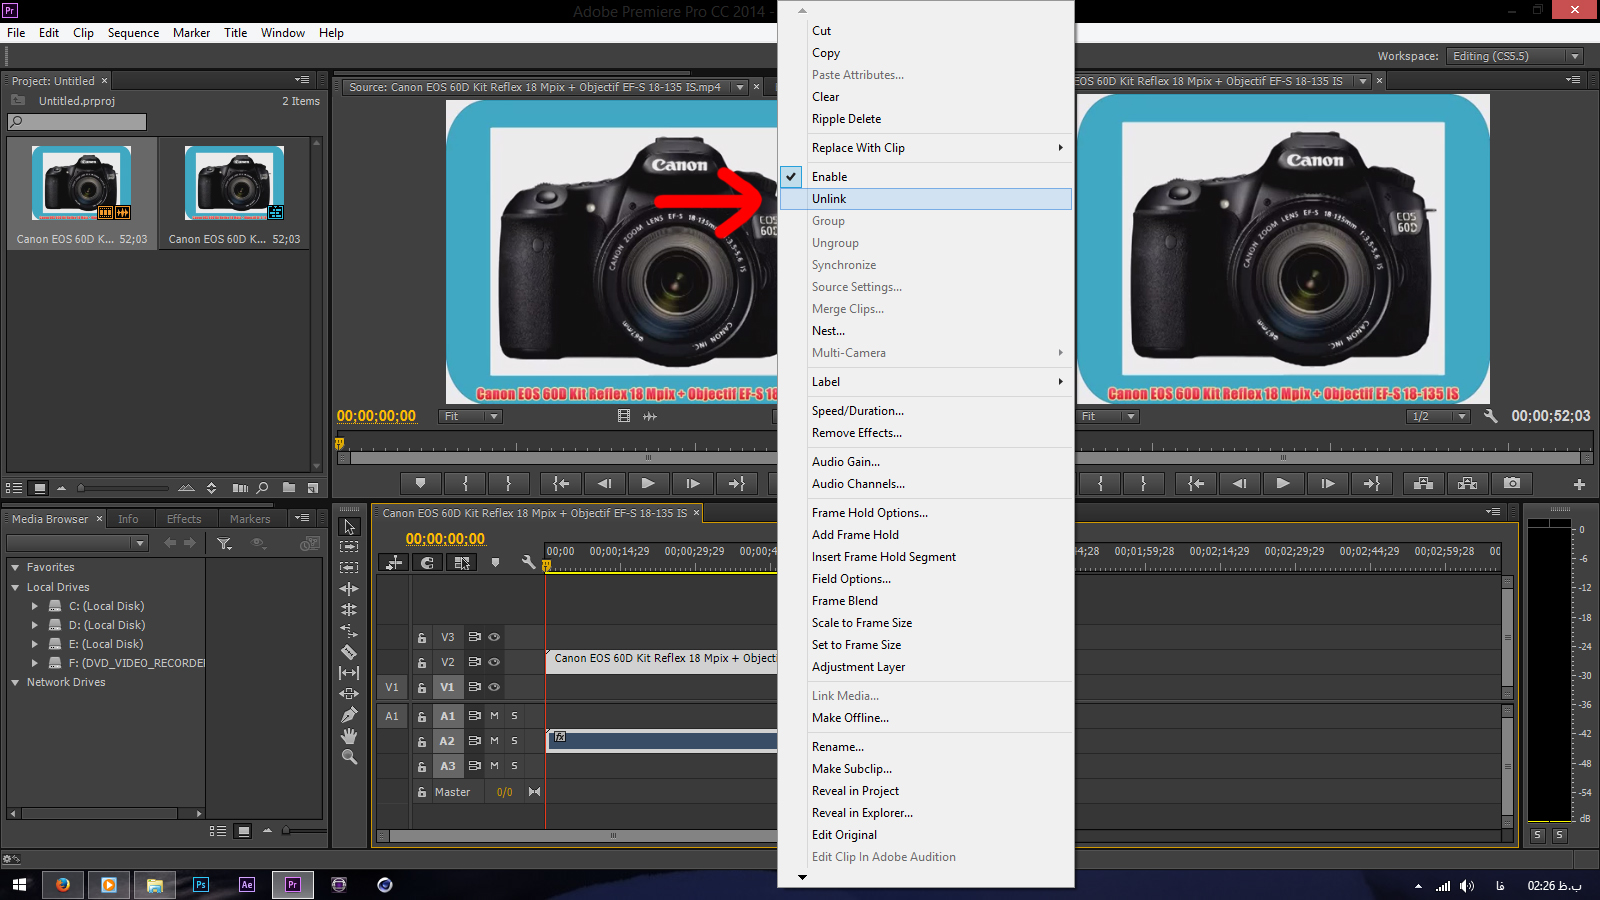Step forward one frame in Source monitor

[x=692, y=484]
